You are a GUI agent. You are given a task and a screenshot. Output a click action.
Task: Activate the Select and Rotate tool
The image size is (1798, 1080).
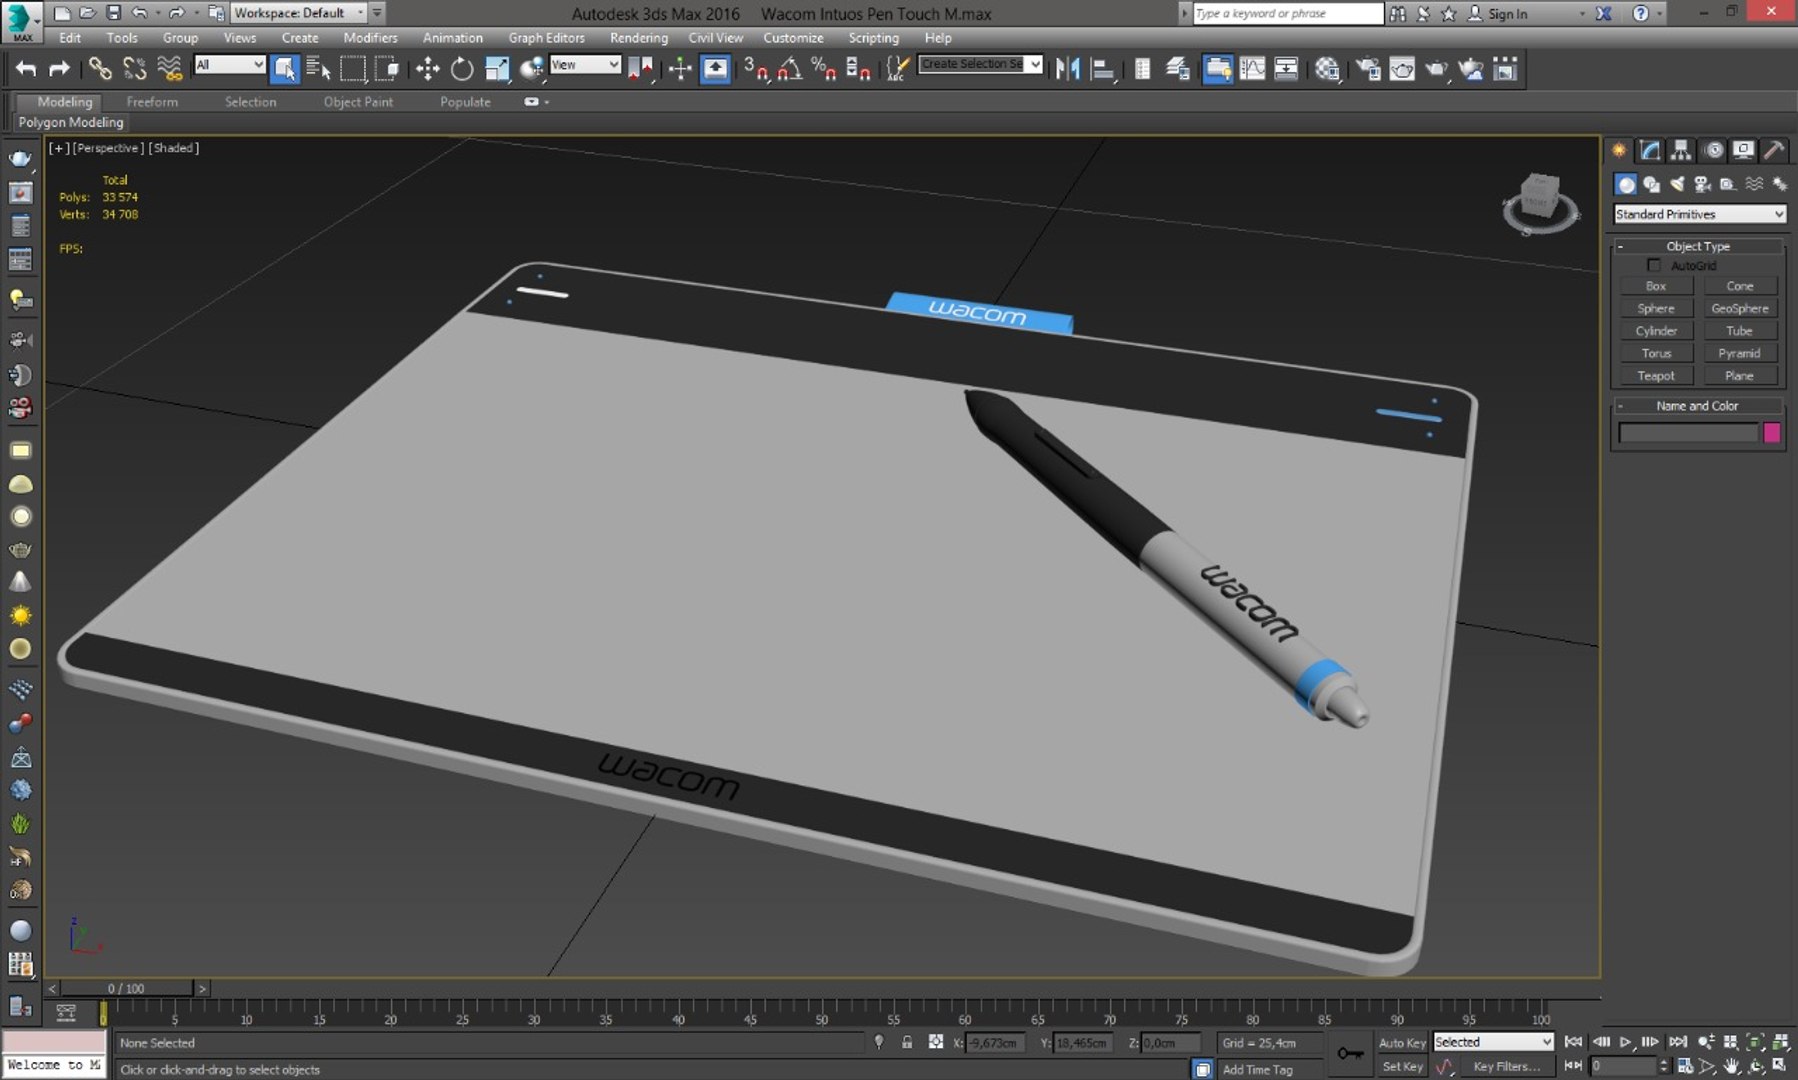(x=461, y=68)
